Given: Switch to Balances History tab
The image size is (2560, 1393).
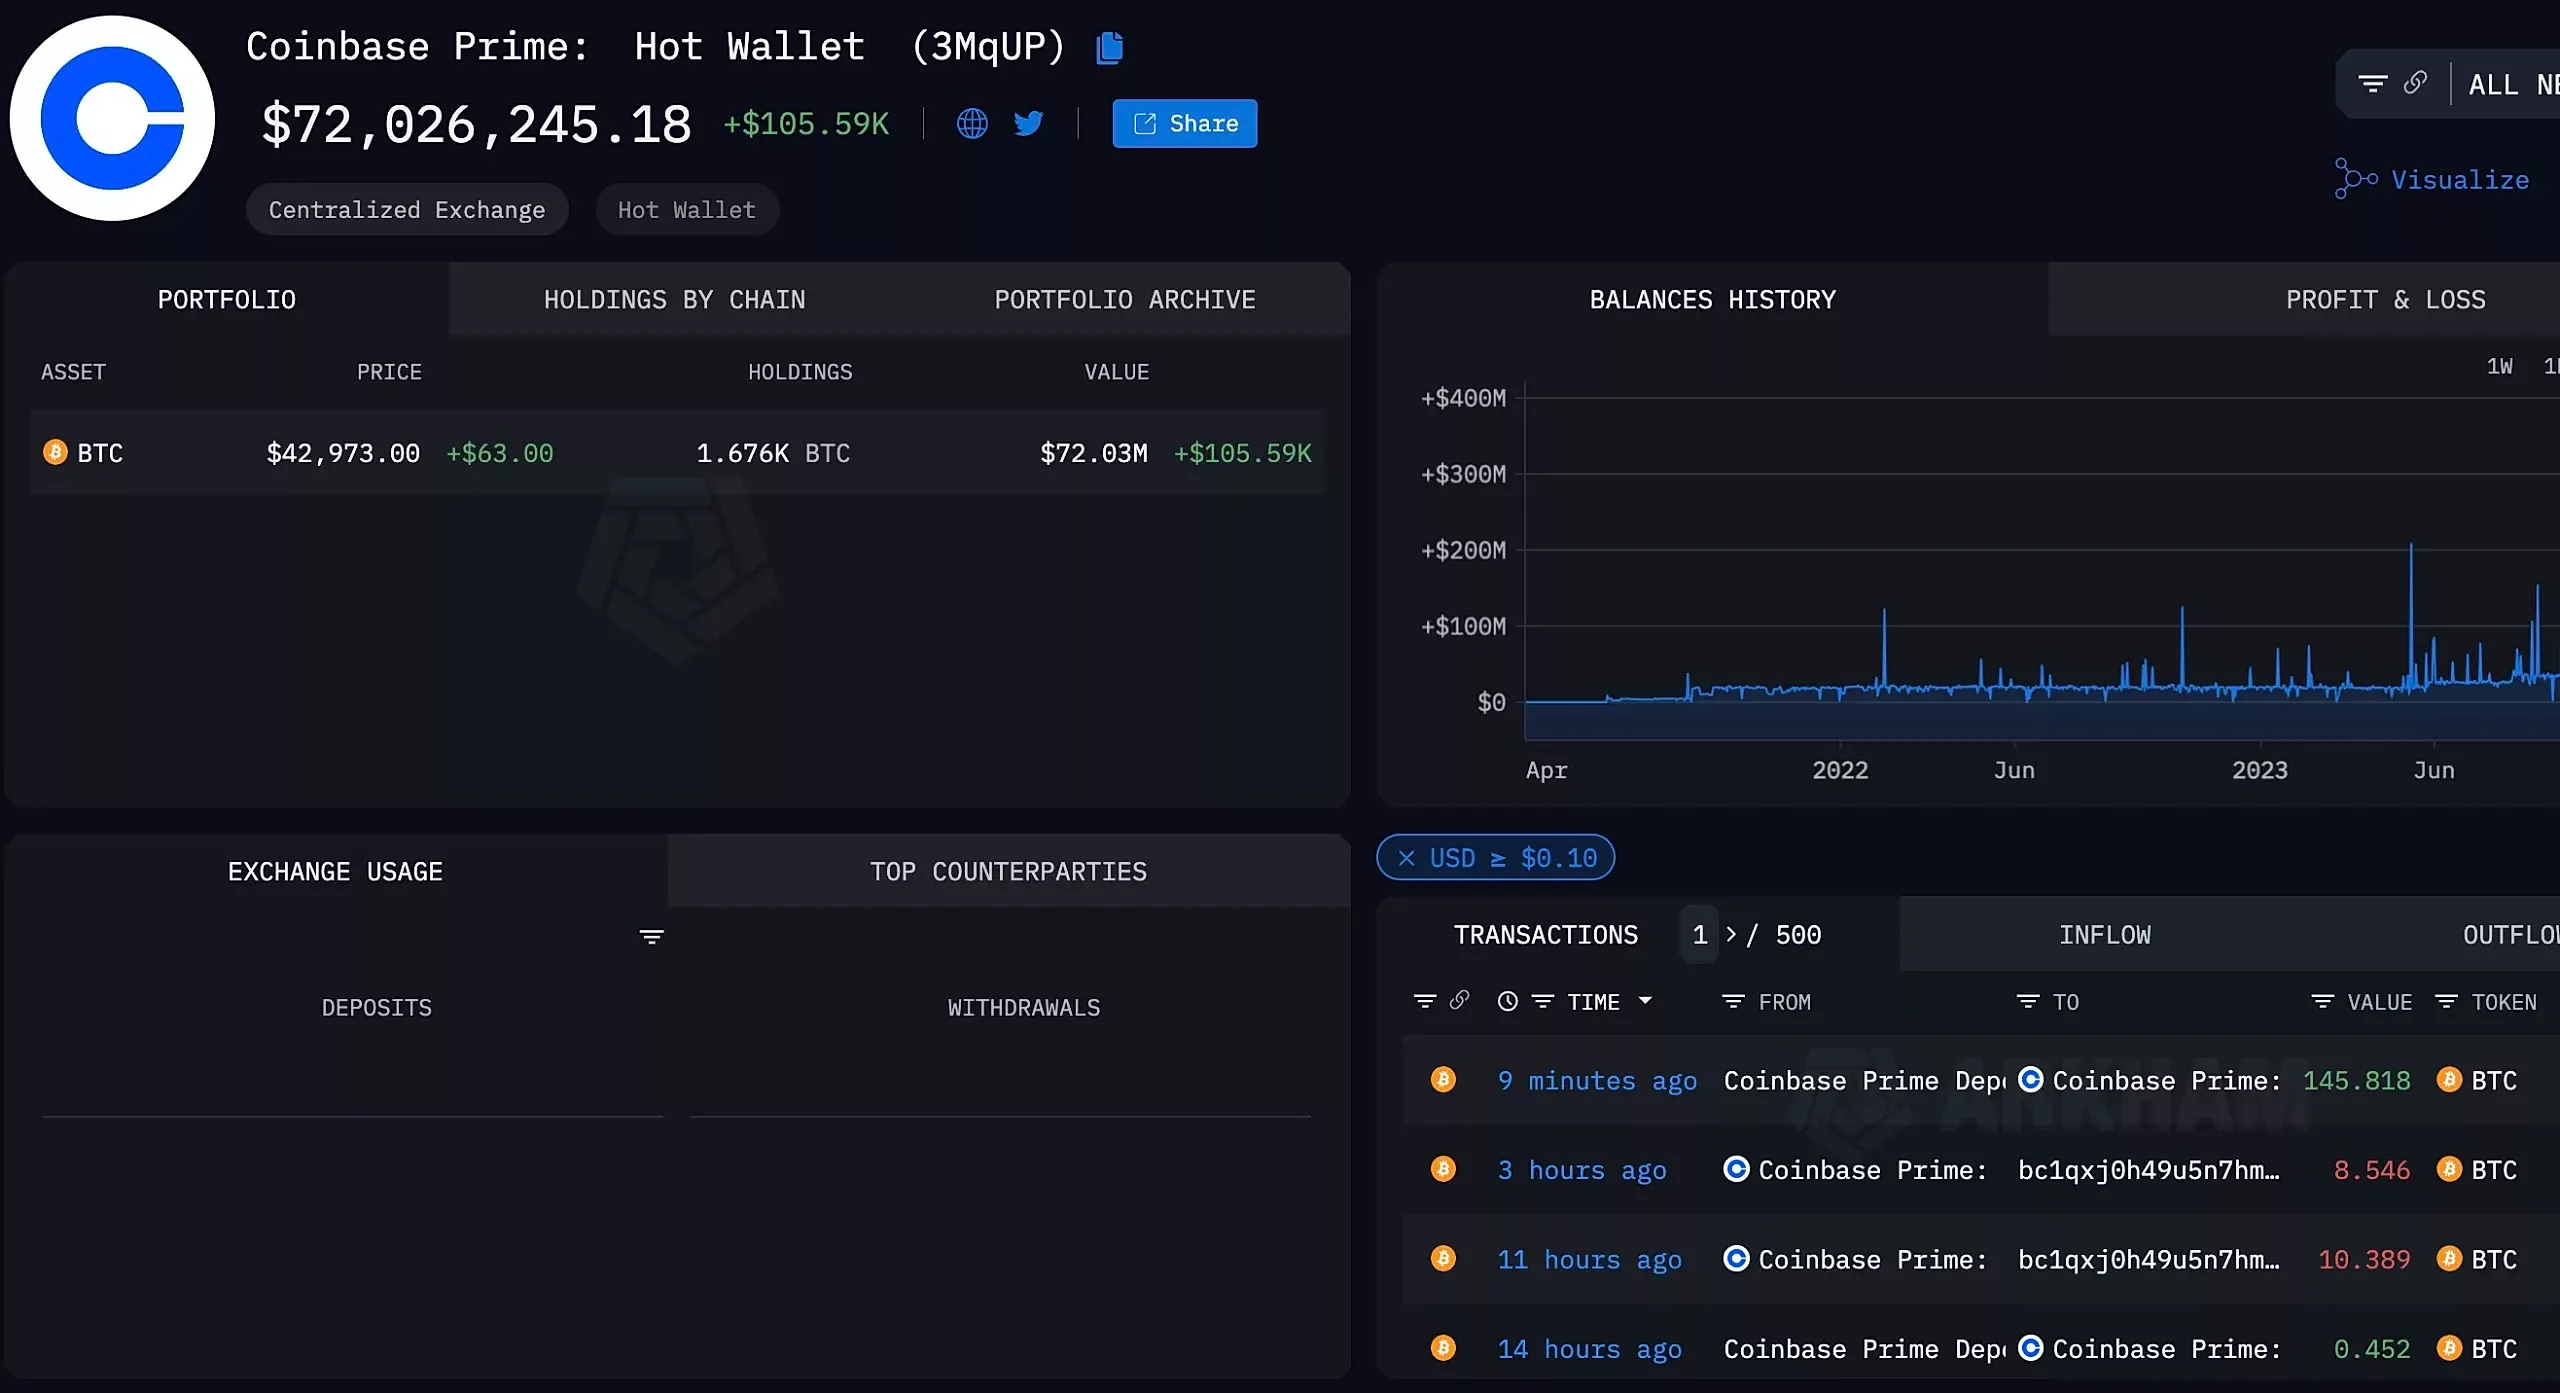Looking at the screenshot, I should (x=1712, y=299).
